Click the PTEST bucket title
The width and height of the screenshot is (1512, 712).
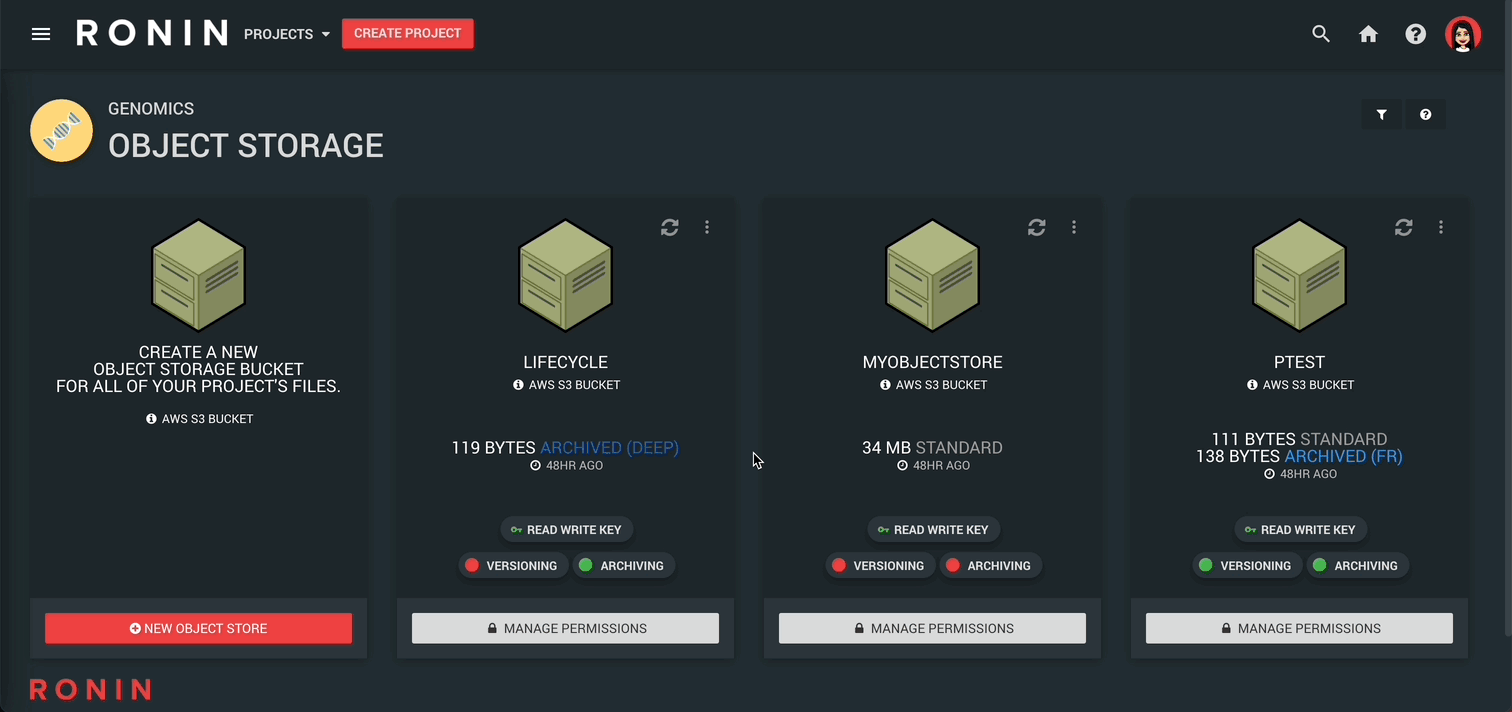point(1299,362)
